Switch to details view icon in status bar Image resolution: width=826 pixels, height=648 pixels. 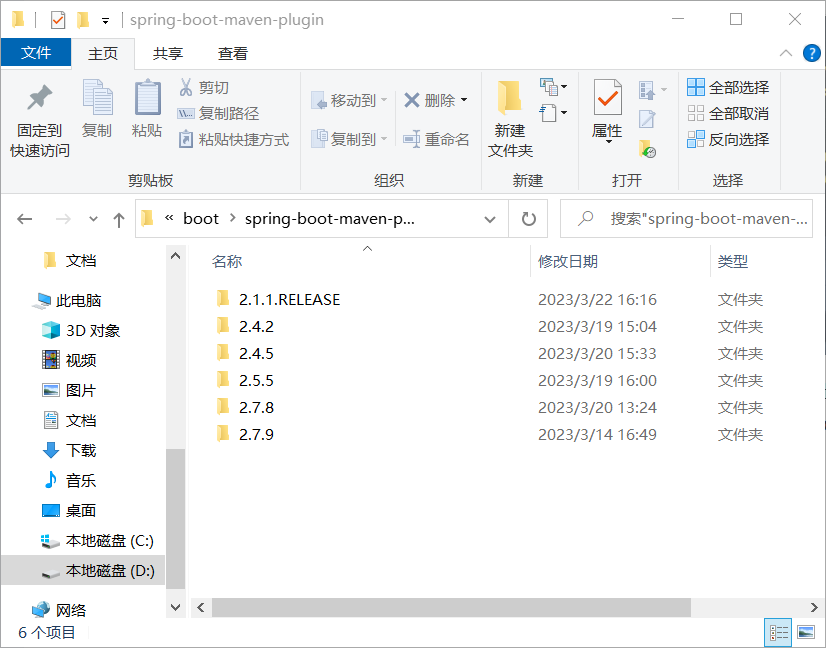coord(778,632)
